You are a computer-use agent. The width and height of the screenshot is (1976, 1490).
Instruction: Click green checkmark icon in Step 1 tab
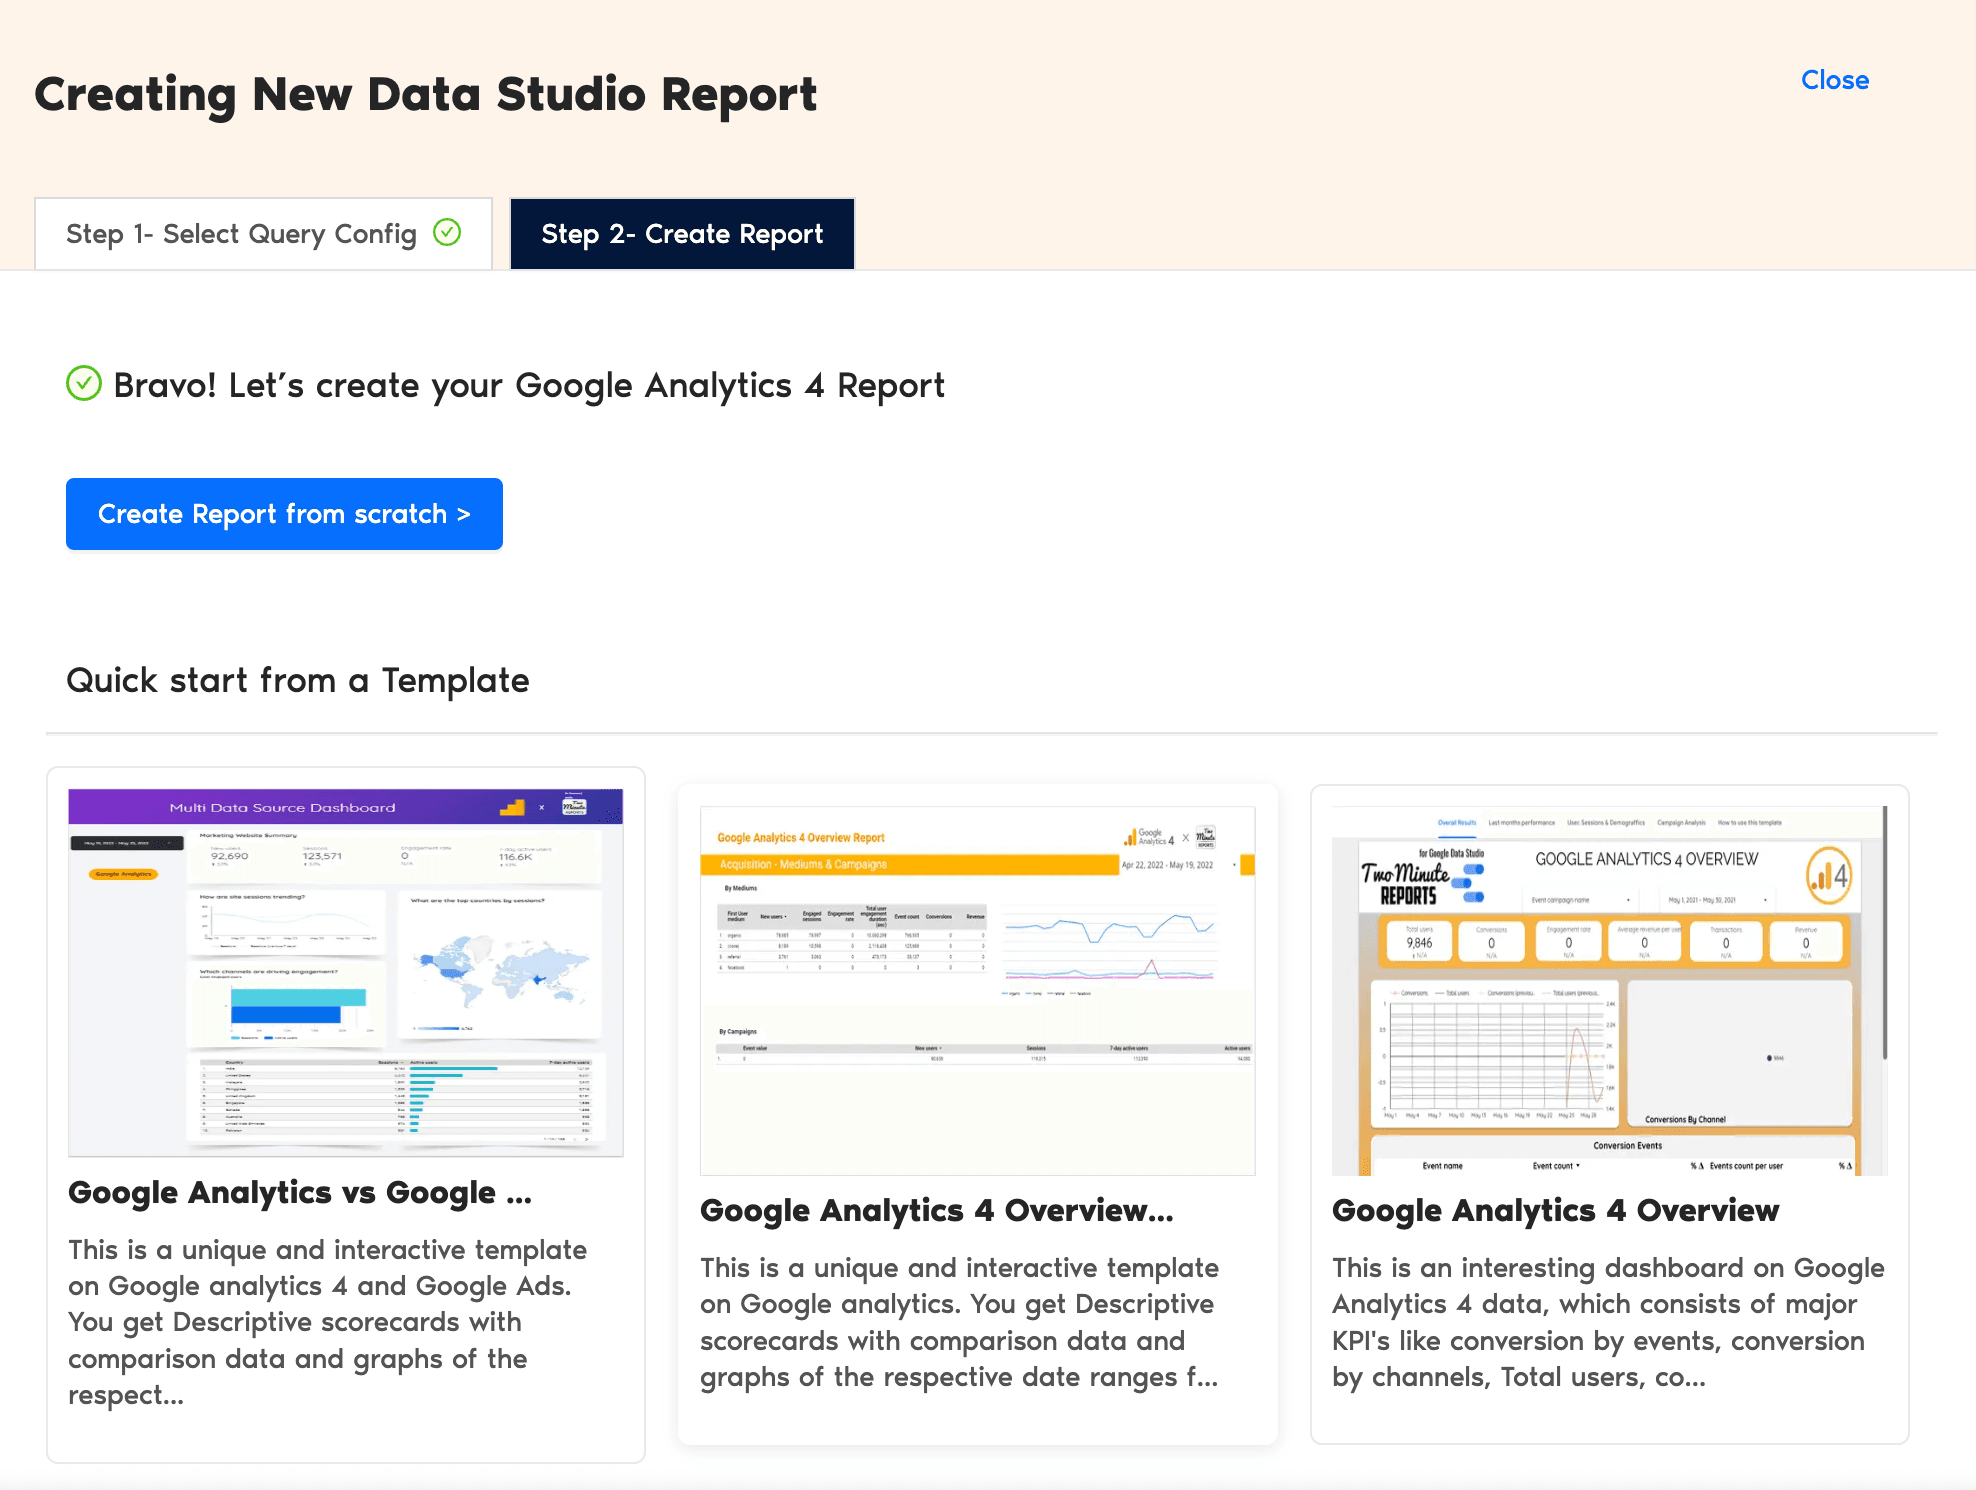tap(447, 232)
